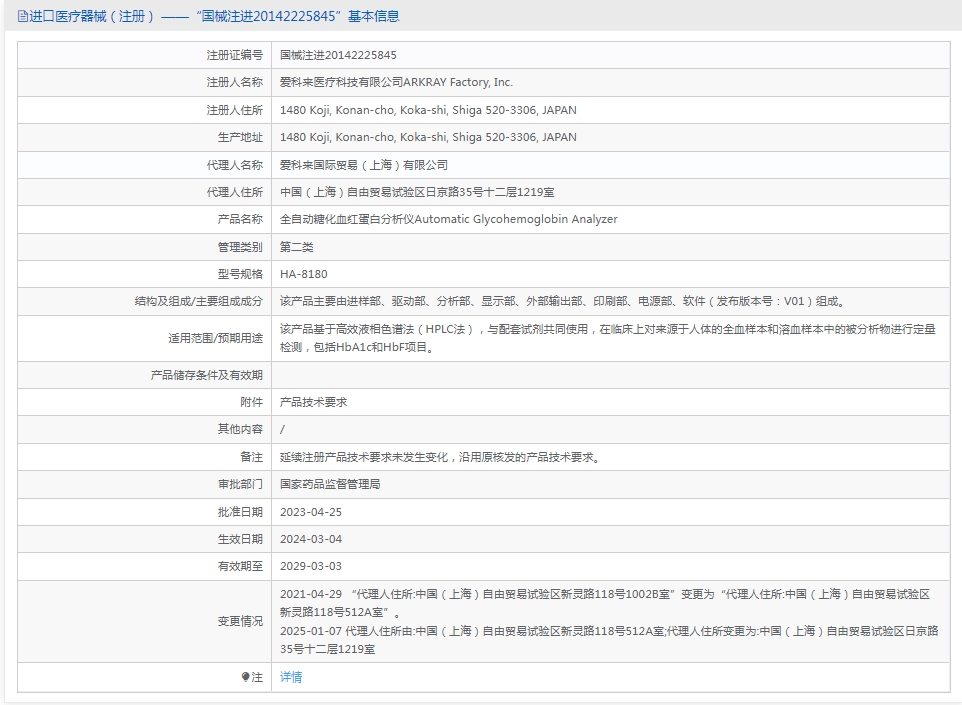Click the 2025-01-07 change record entry
This screenshot has width=962, height=705.
tap(605, 631)
